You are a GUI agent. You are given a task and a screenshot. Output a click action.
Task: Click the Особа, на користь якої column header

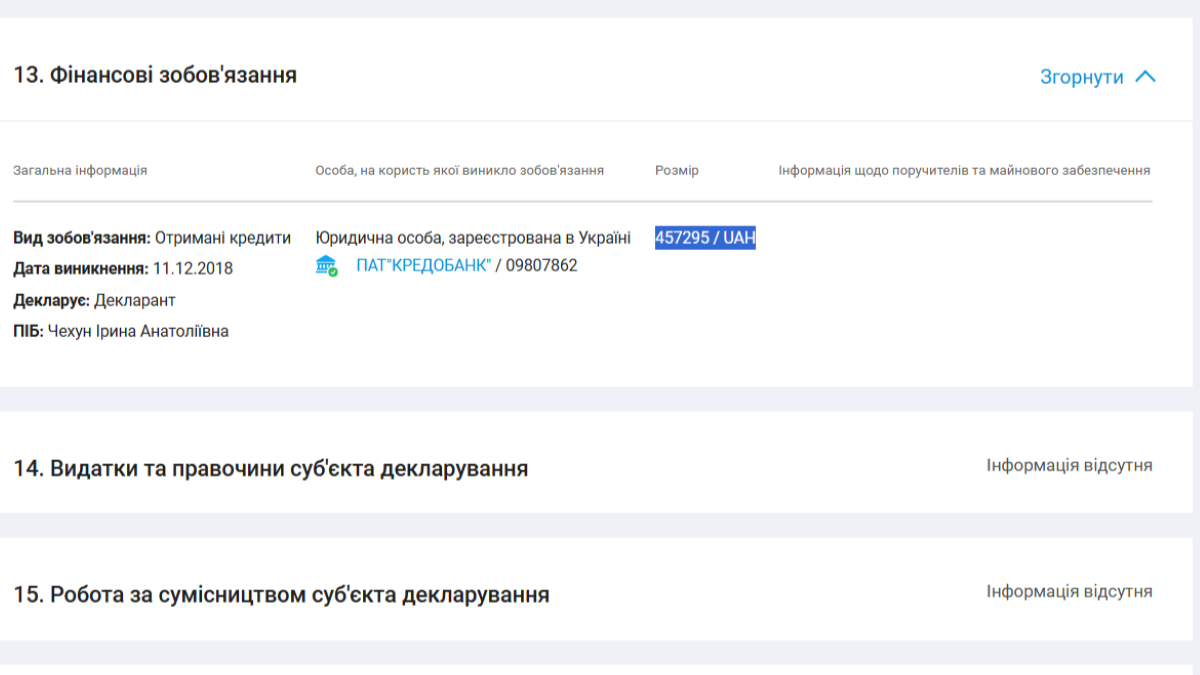click(x=459, y=171)
